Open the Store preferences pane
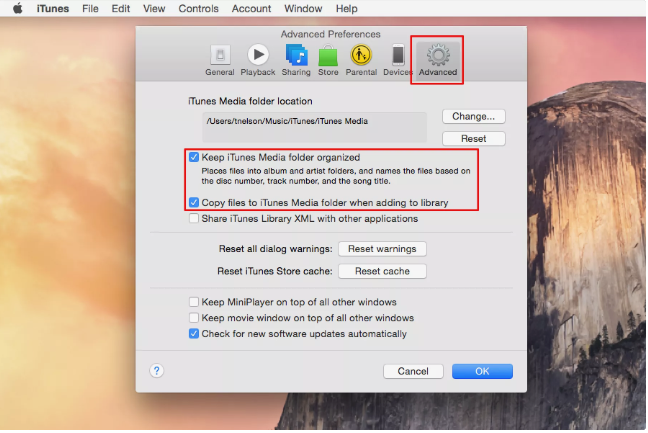This screenshot has height=433, width=648. click(328, 60)
